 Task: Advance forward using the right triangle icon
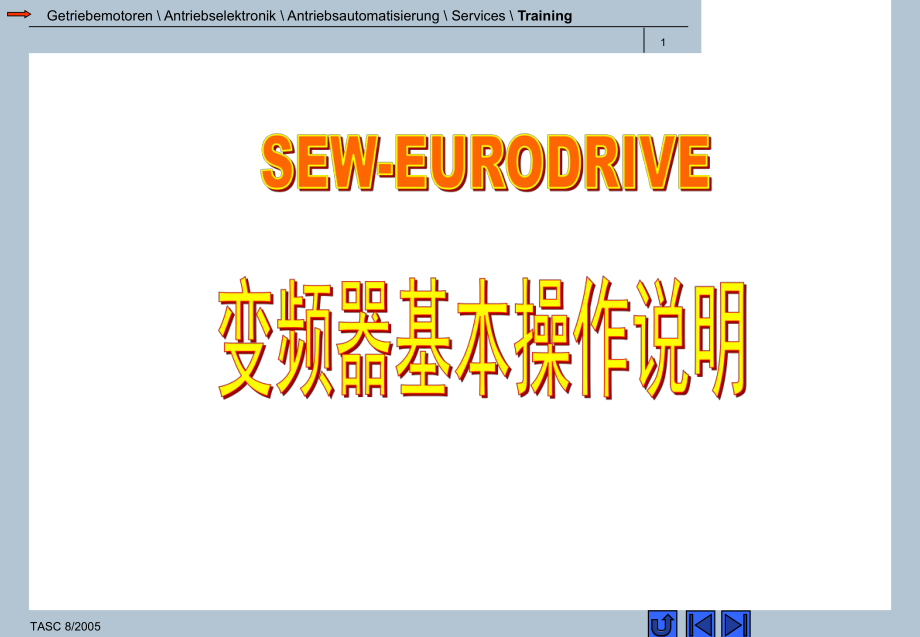point(737,623)
